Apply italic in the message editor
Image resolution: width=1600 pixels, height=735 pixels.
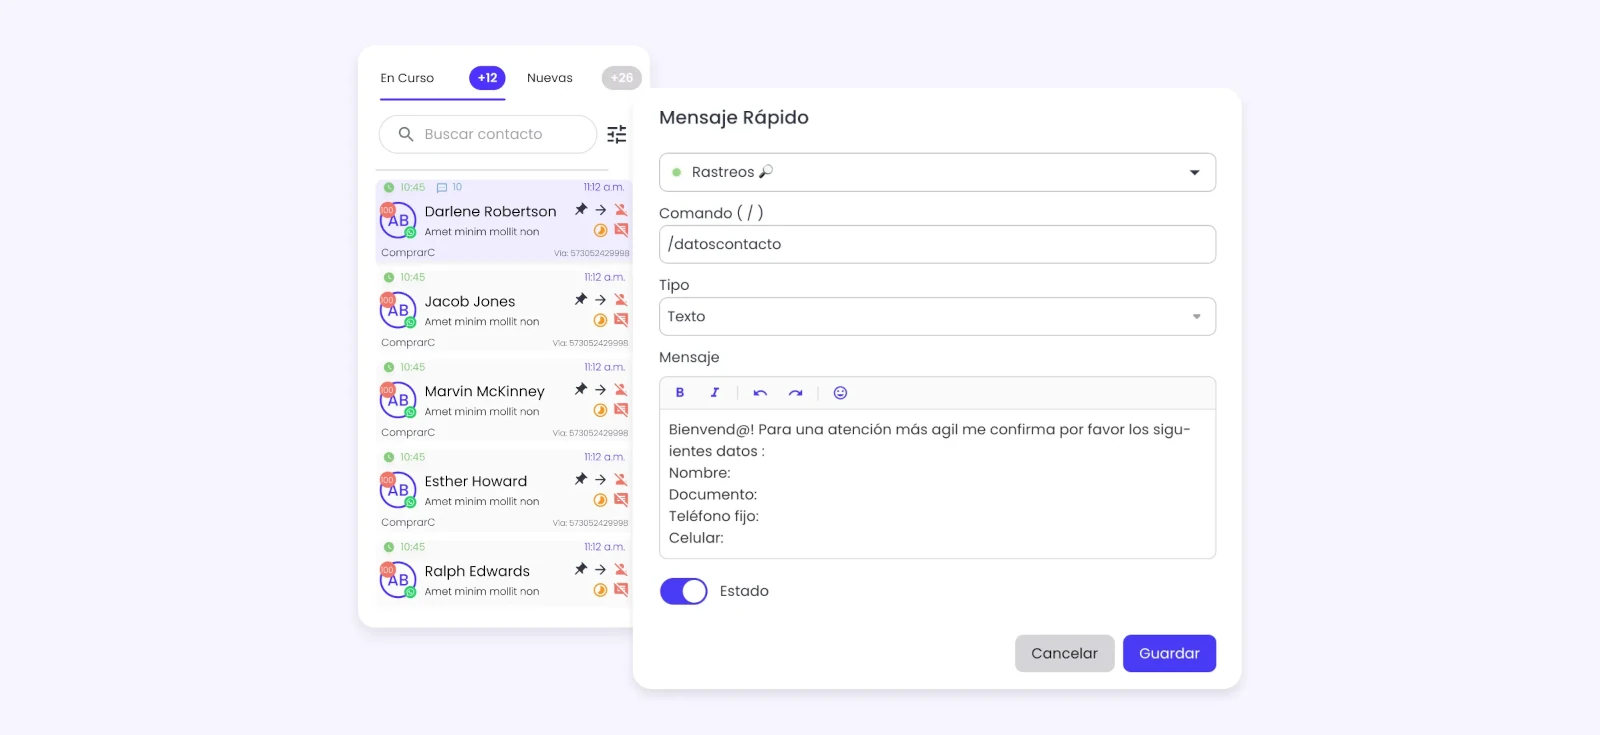click(x=715, y=393)
